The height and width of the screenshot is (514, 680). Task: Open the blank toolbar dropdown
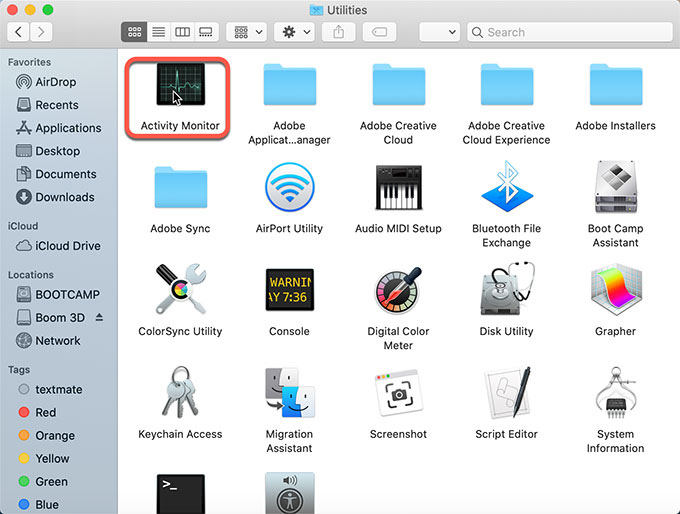tap(439, 32)
